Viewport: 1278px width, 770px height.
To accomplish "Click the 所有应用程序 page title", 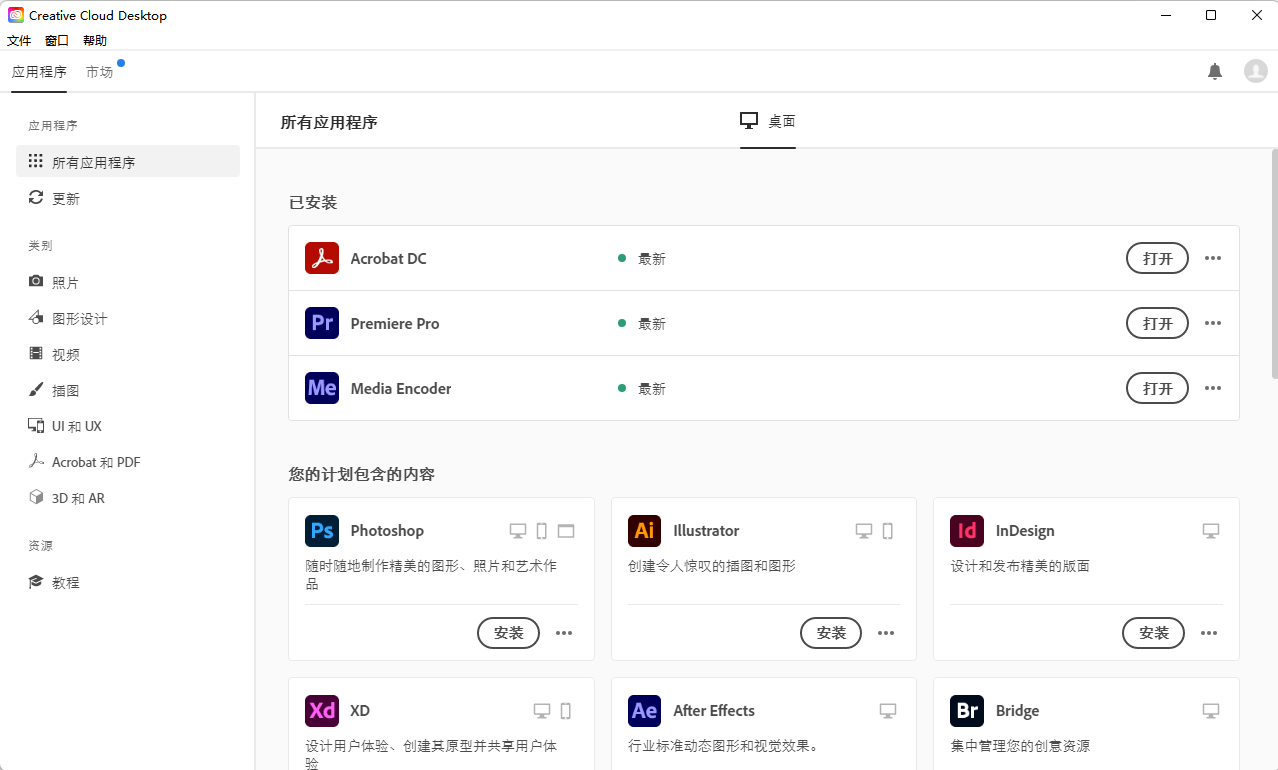I will tap(329, 123).
